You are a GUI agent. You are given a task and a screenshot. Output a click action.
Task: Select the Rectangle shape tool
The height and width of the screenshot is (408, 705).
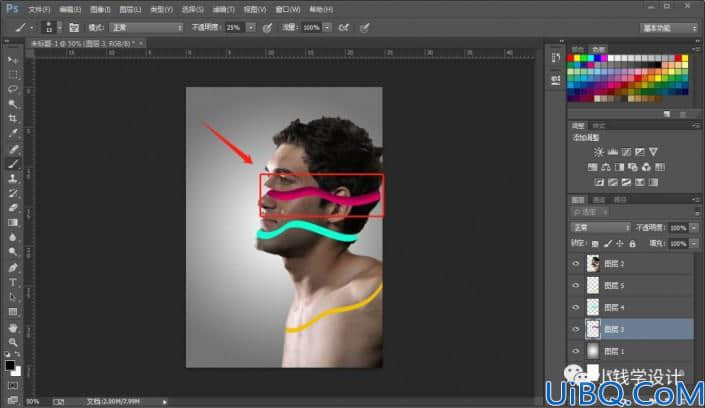(x=13, y=312)
